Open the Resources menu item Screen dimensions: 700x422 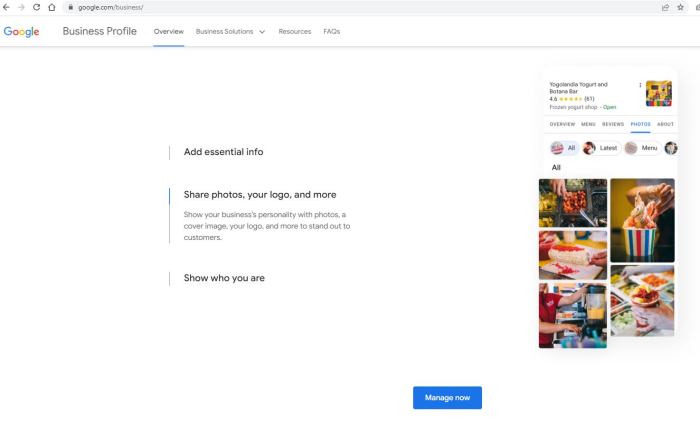click(x=294, y=32)
